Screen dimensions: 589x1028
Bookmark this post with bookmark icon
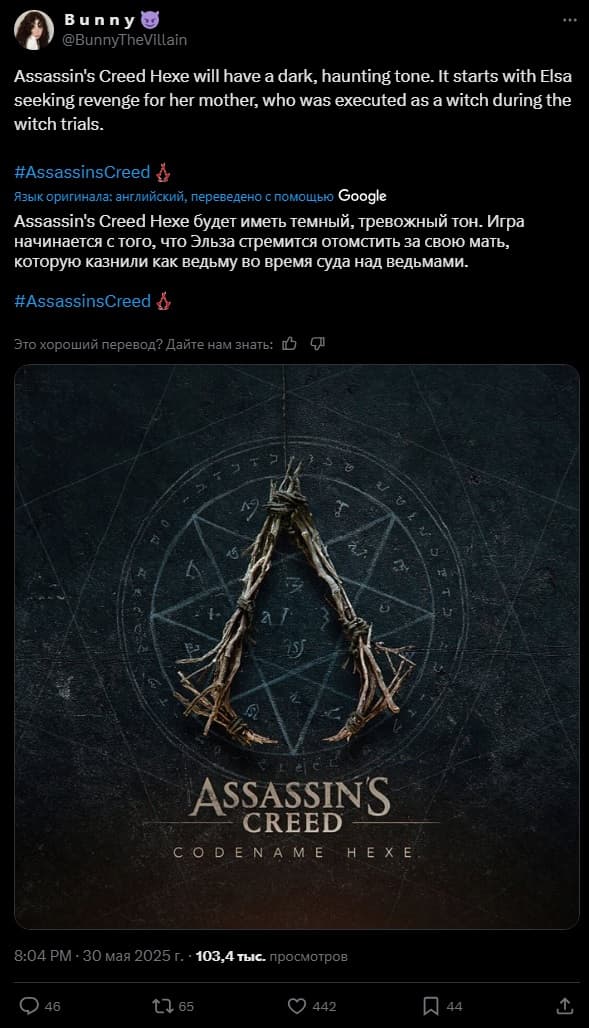(x=431, y=1006)
